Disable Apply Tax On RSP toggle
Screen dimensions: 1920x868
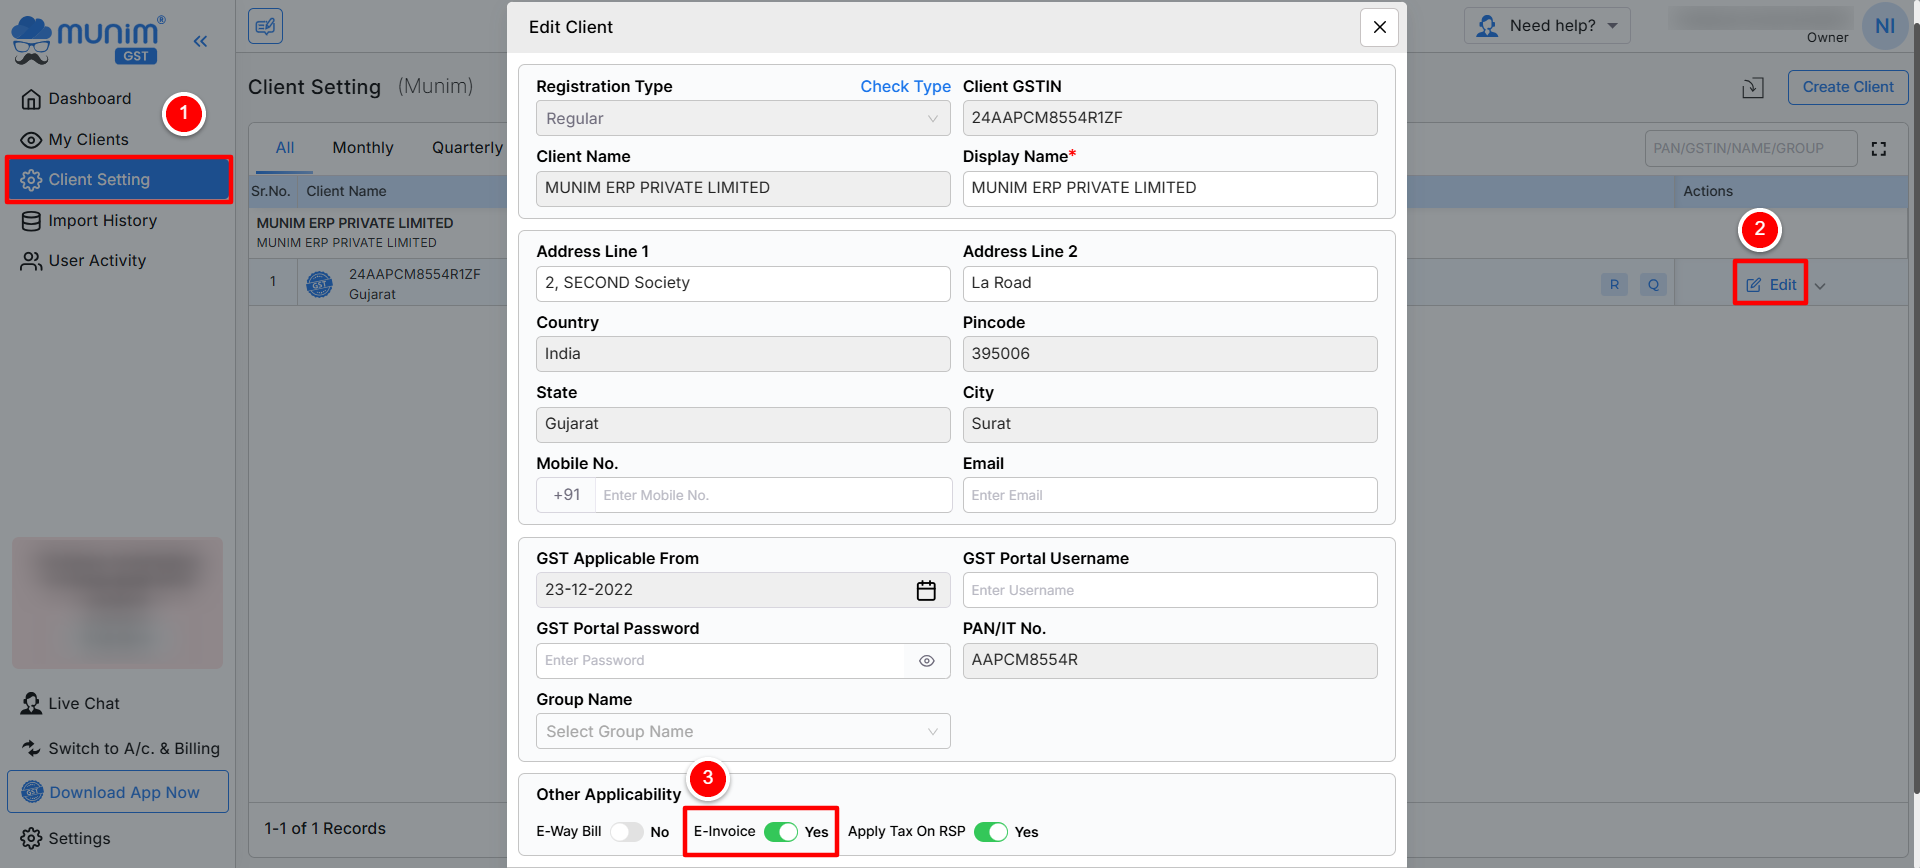click(990, 832)
